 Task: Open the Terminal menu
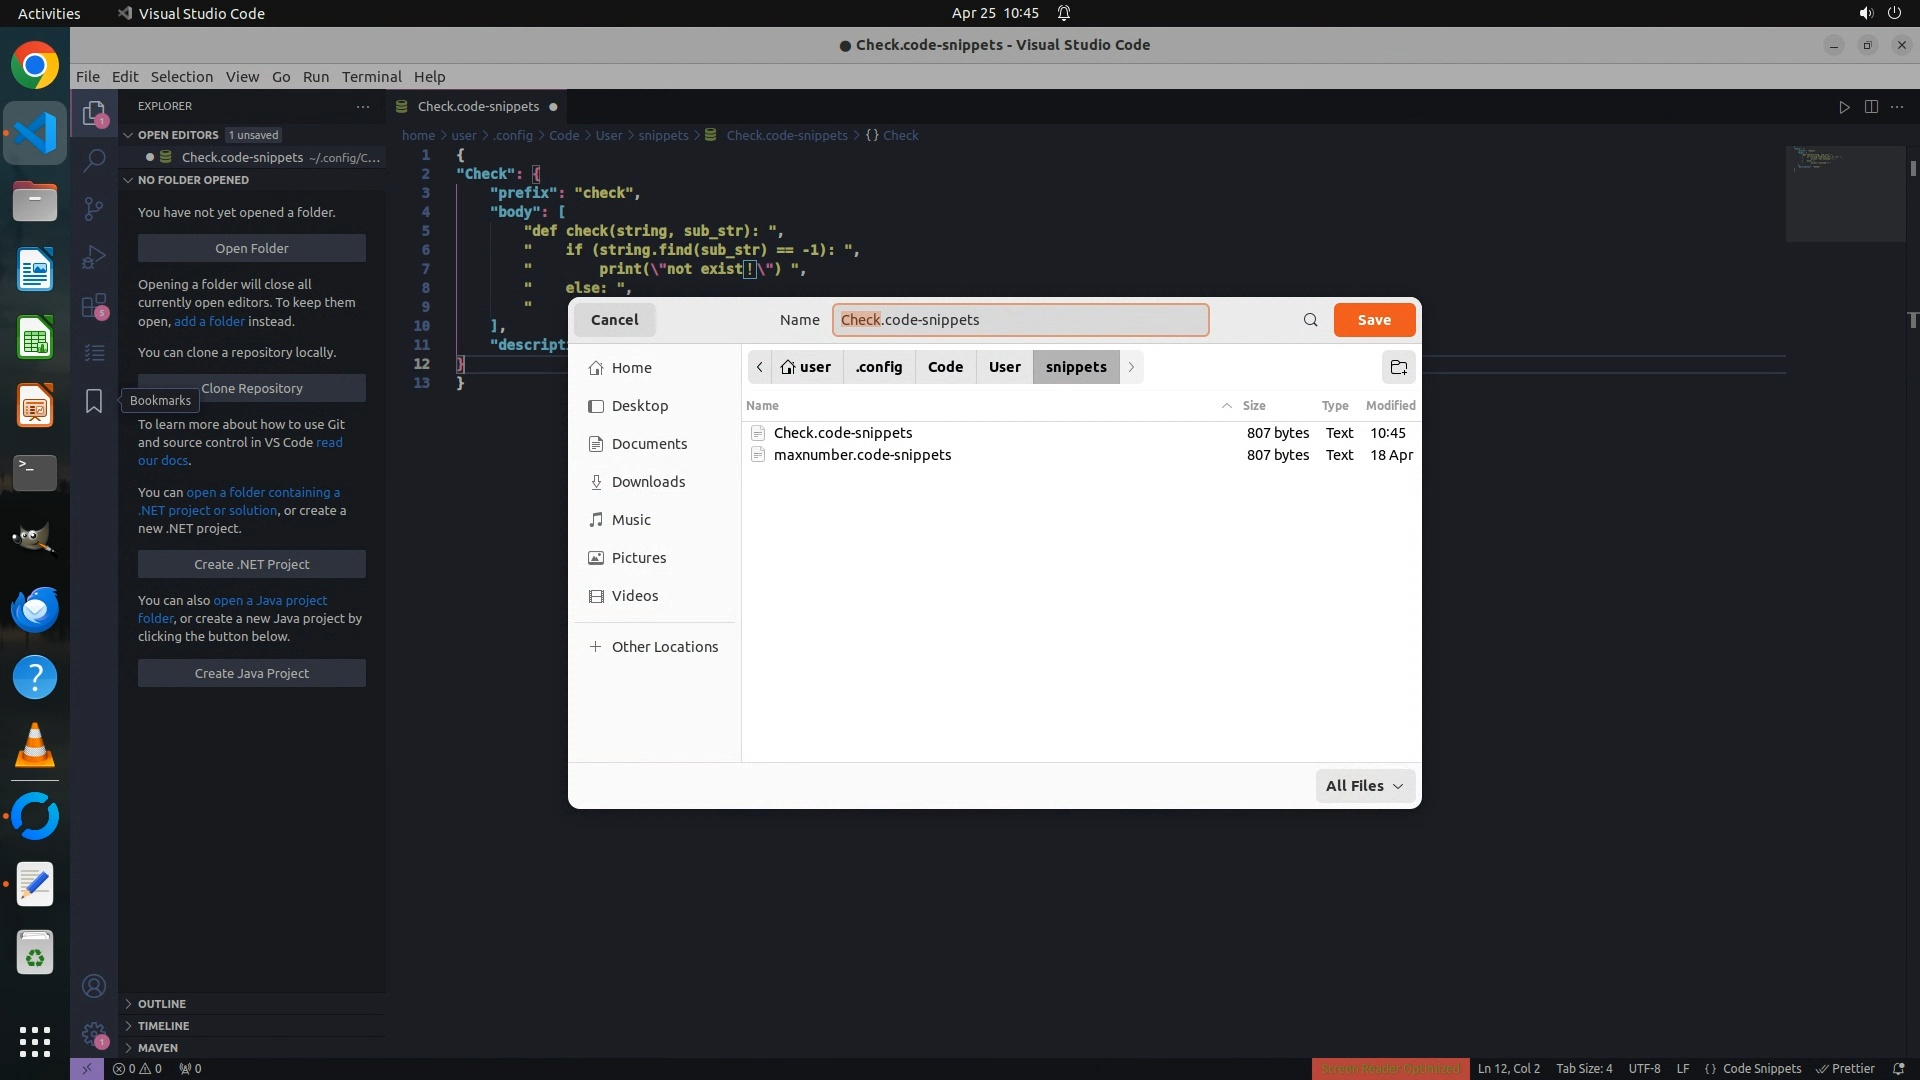371,77
